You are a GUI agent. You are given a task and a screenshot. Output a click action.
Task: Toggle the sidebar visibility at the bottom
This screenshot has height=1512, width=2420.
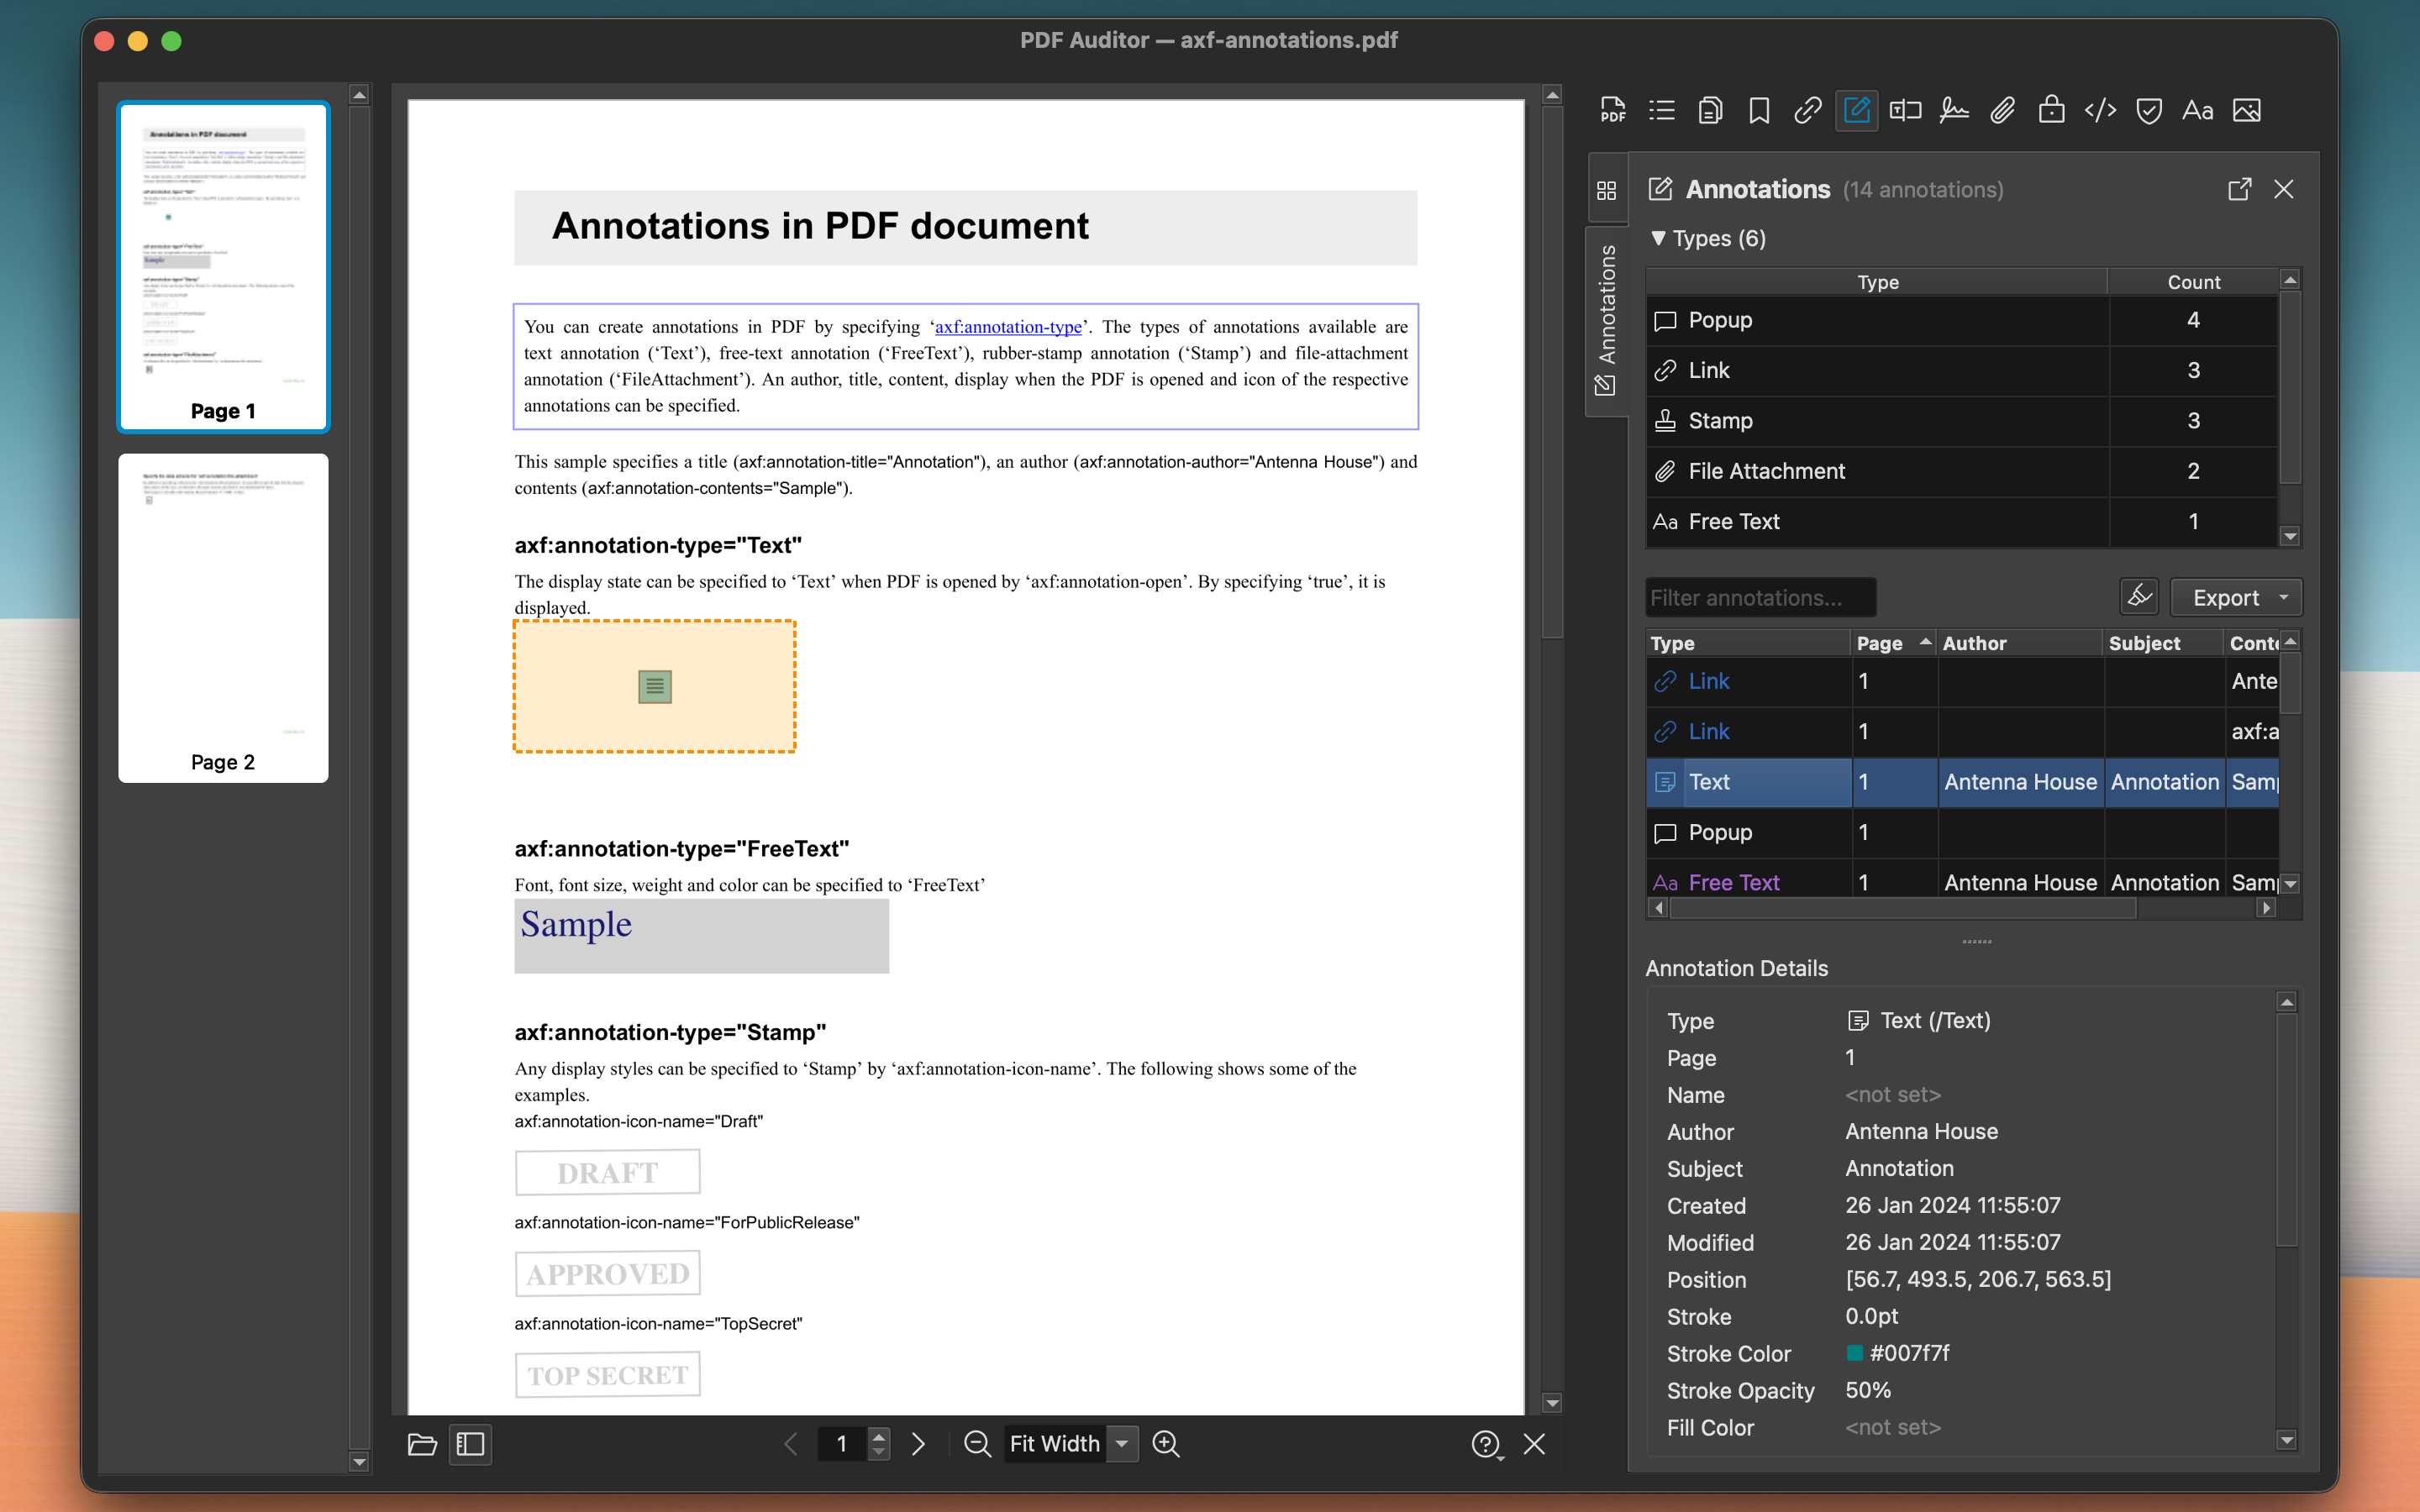pos(470,1444)
